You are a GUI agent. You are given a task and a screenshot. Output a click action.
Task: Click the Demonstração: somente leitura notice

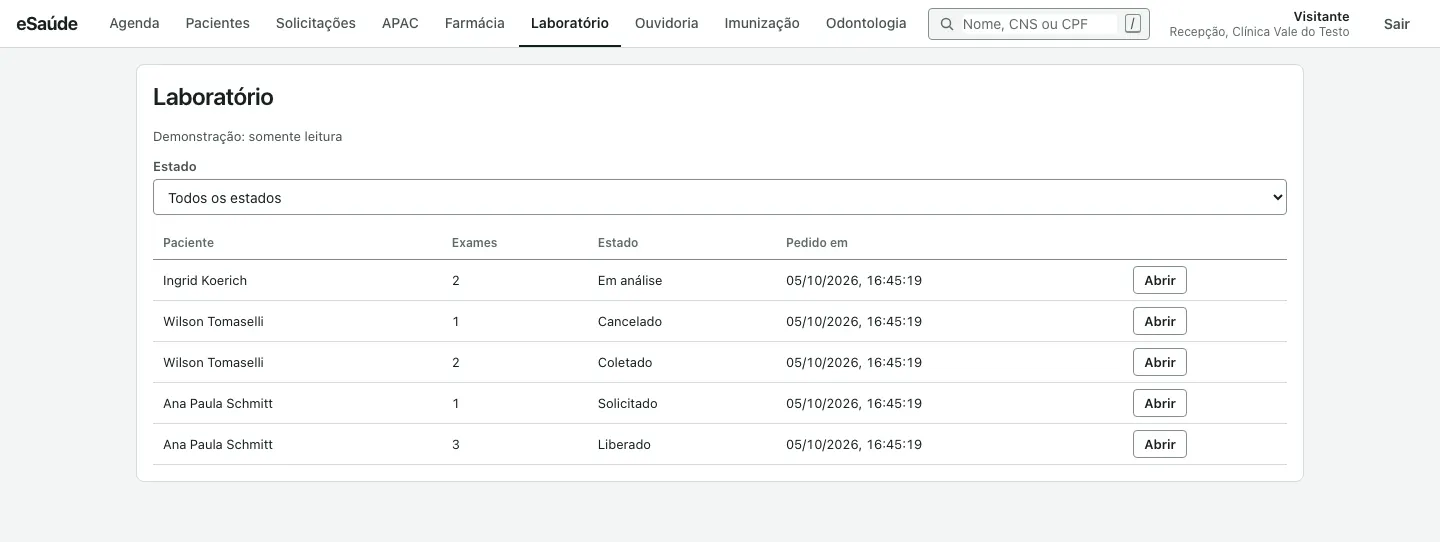(248, 137)
